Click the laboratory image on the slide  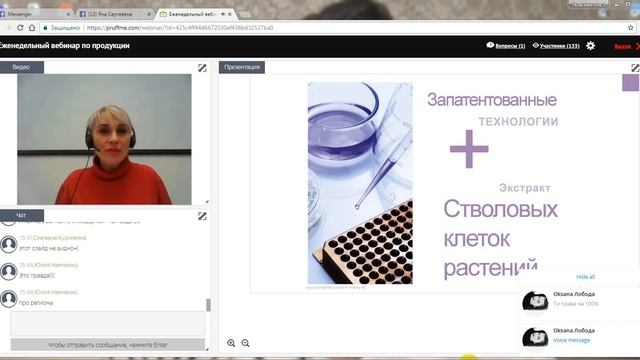click(360, 183)
